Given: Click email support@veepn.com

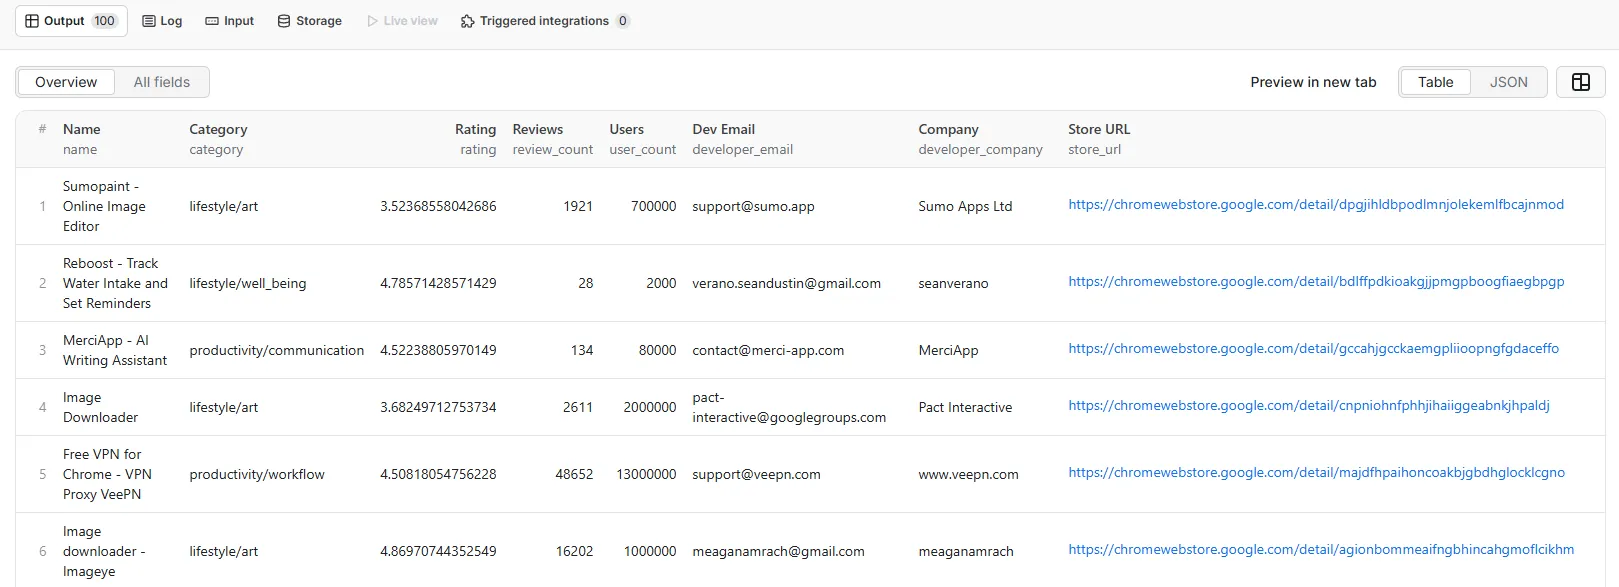Looking at the screenshot, I should 756,474.
